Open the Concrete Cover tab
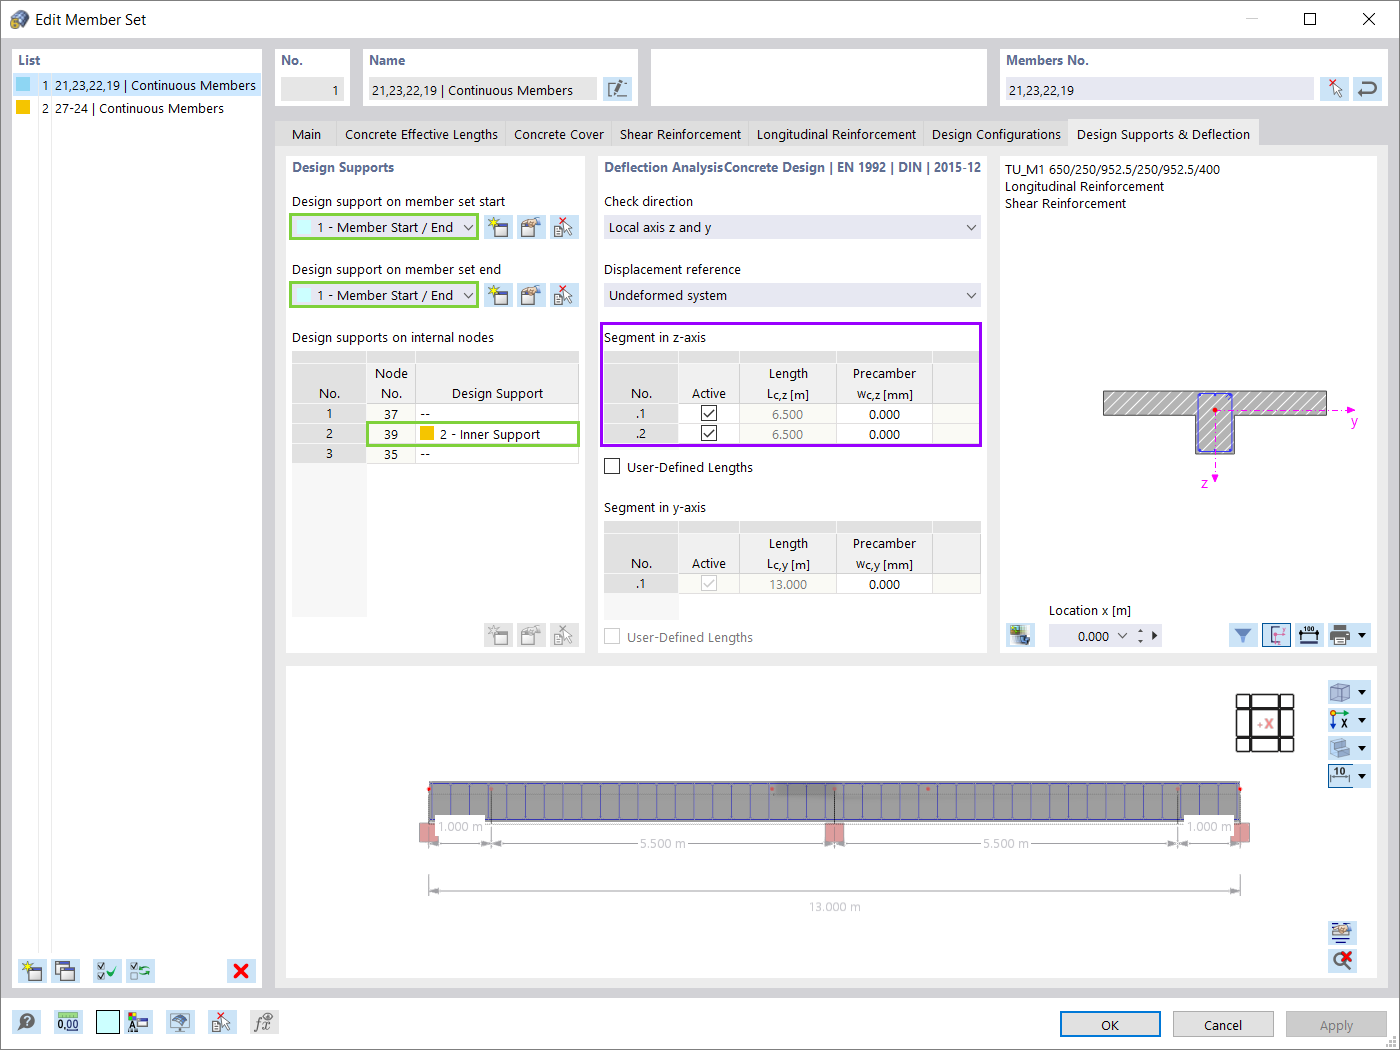 [x=558, y=133]
